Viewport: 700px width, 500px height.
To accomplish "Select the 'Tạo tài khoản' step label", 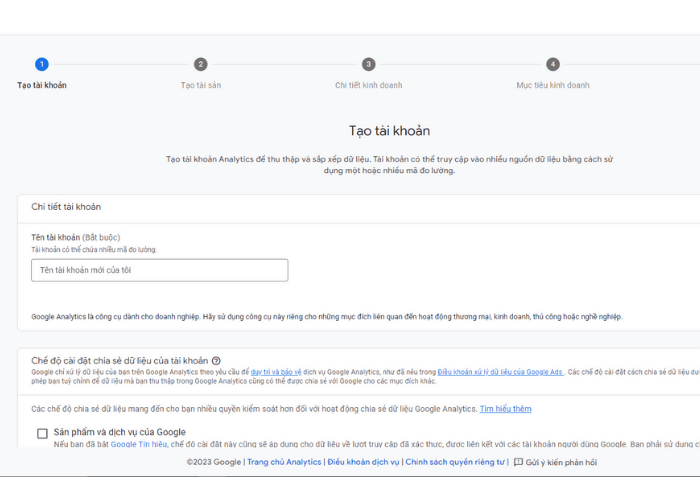I will click(42, 85).
